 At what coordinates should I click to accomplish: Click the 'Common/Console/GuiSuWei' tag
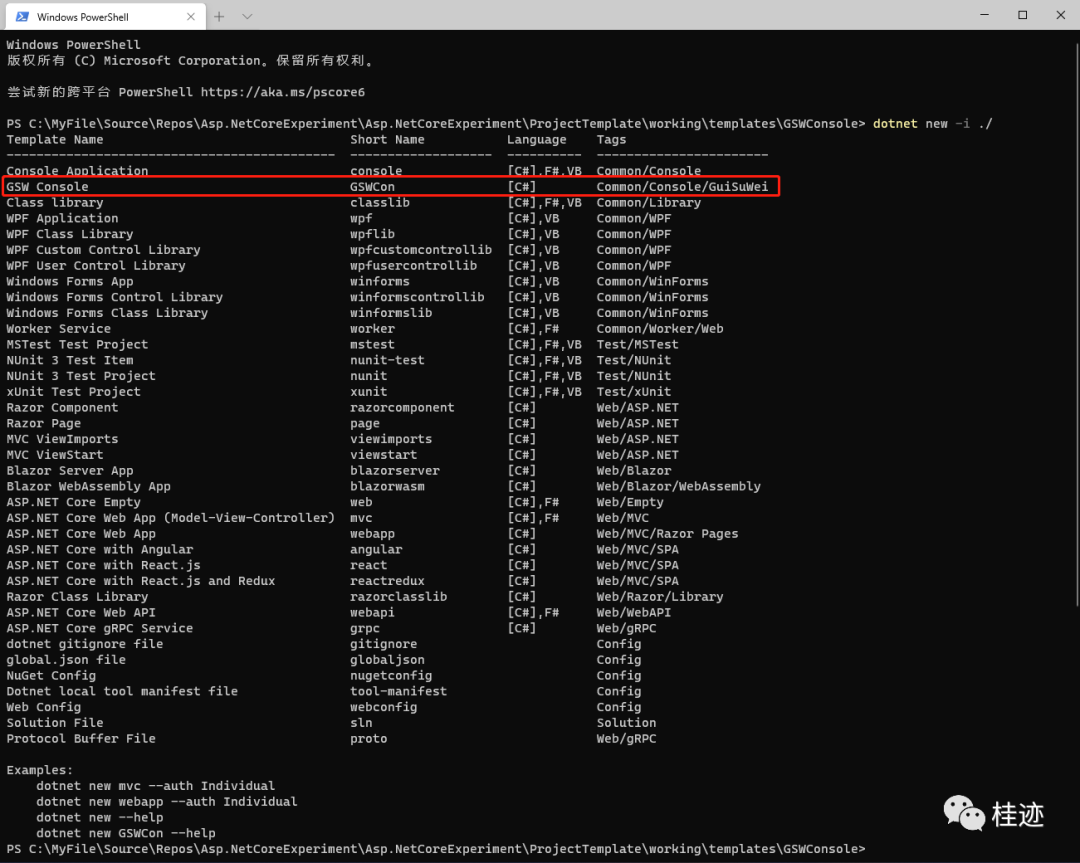click(682, 187)
